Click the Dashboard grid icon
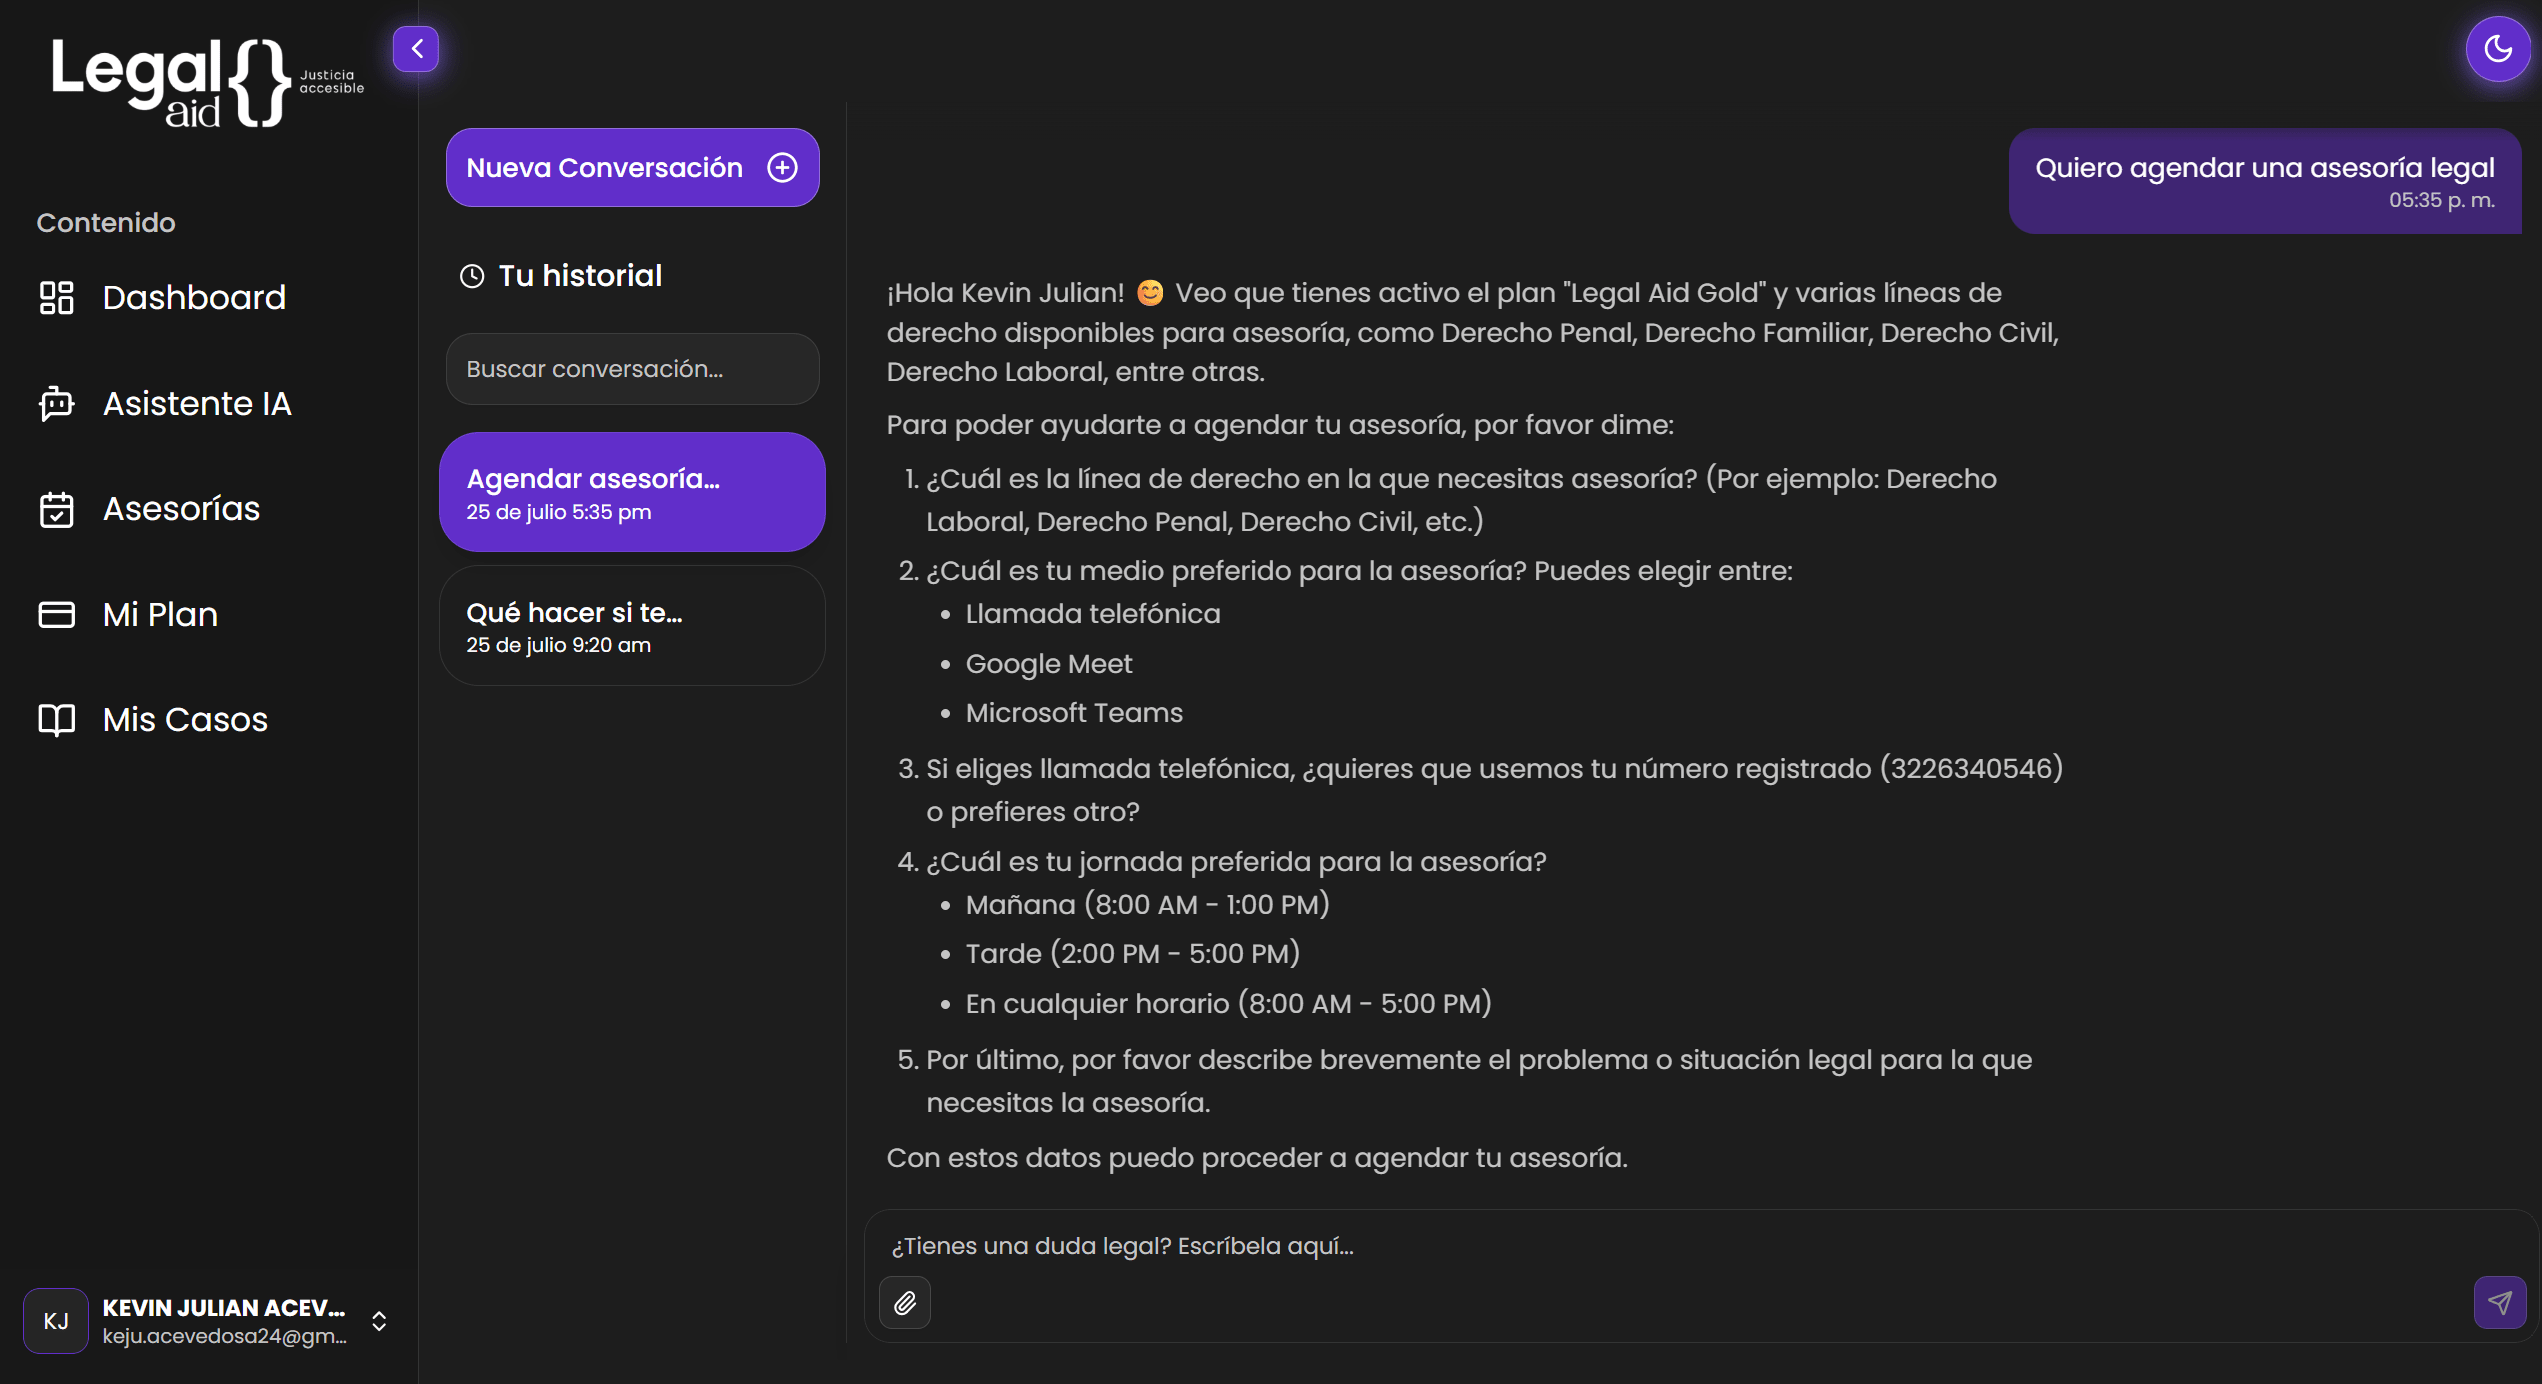 pyautogui.click(x=56, y=298)
